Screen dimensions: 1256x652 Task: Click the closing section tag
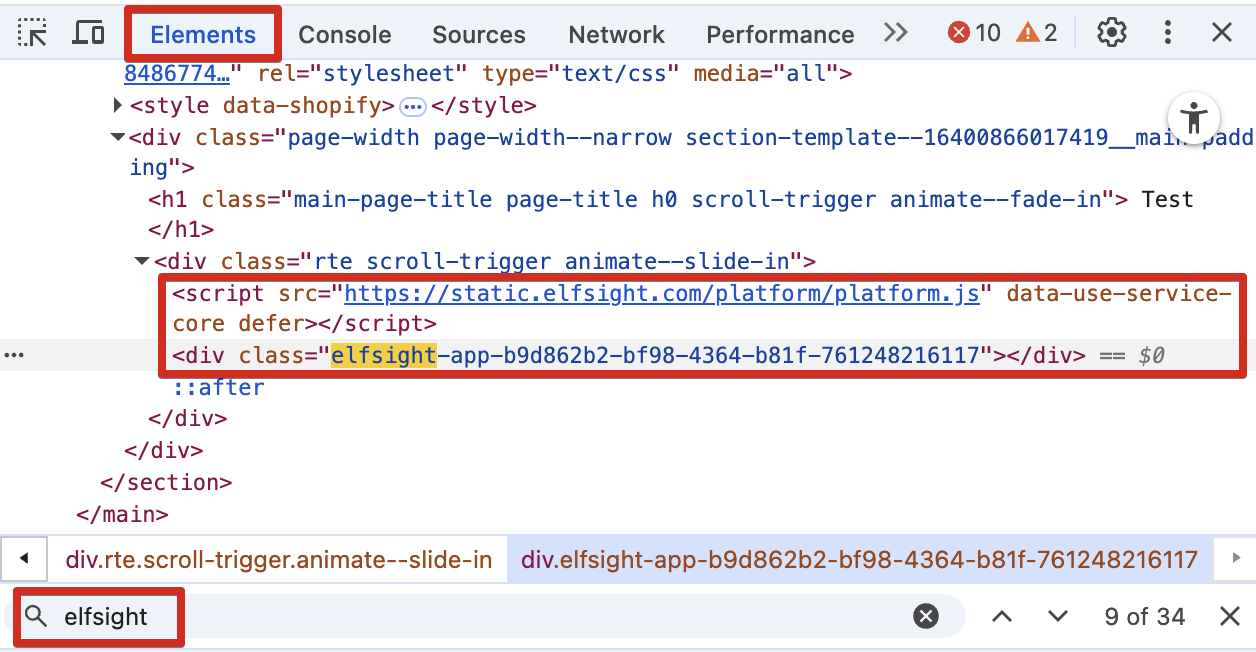[x=166, y=482]
